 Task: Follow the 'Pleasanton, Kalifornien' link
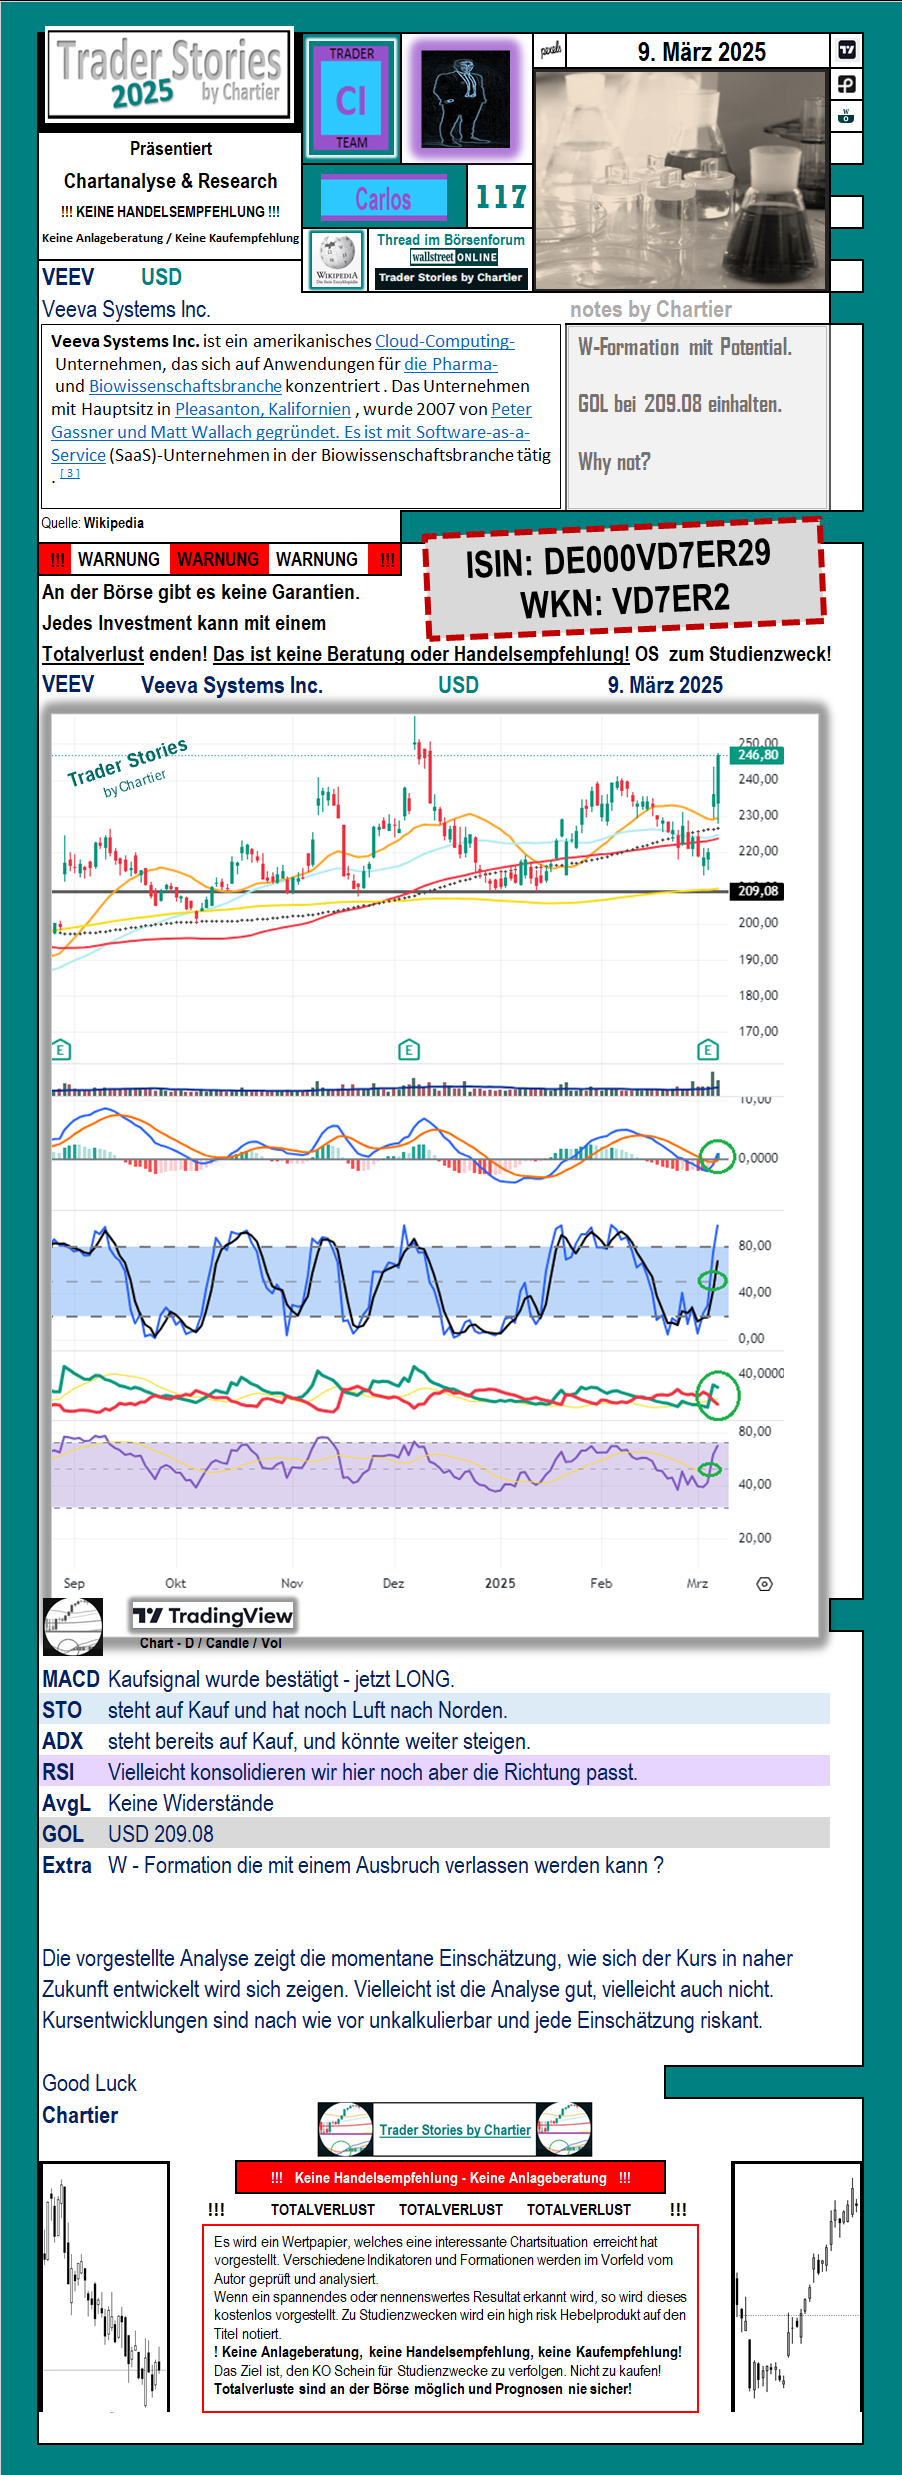click(x=262, y=409)
